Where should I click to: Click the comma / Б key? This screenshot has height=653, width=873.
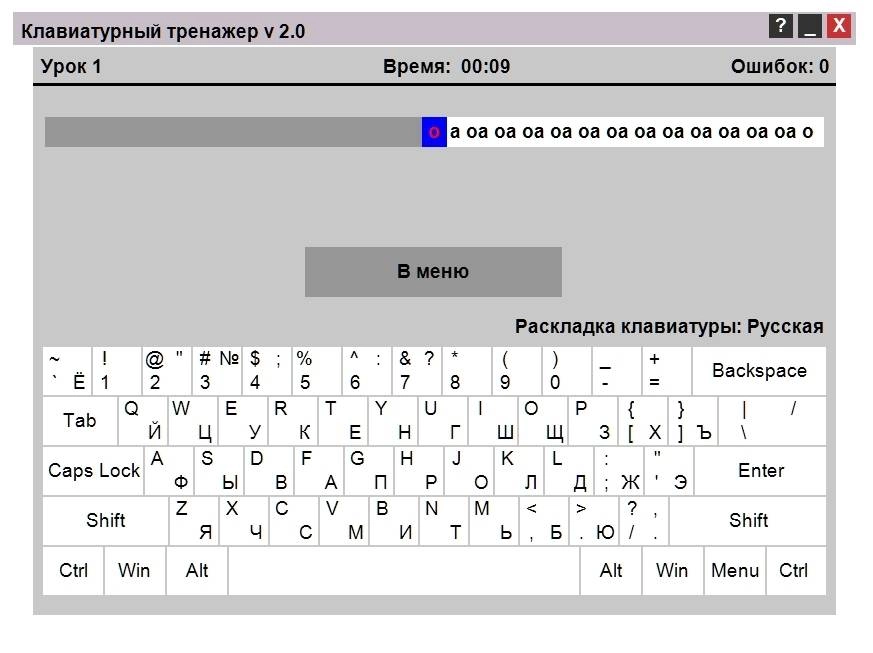[x=543, y=521]
